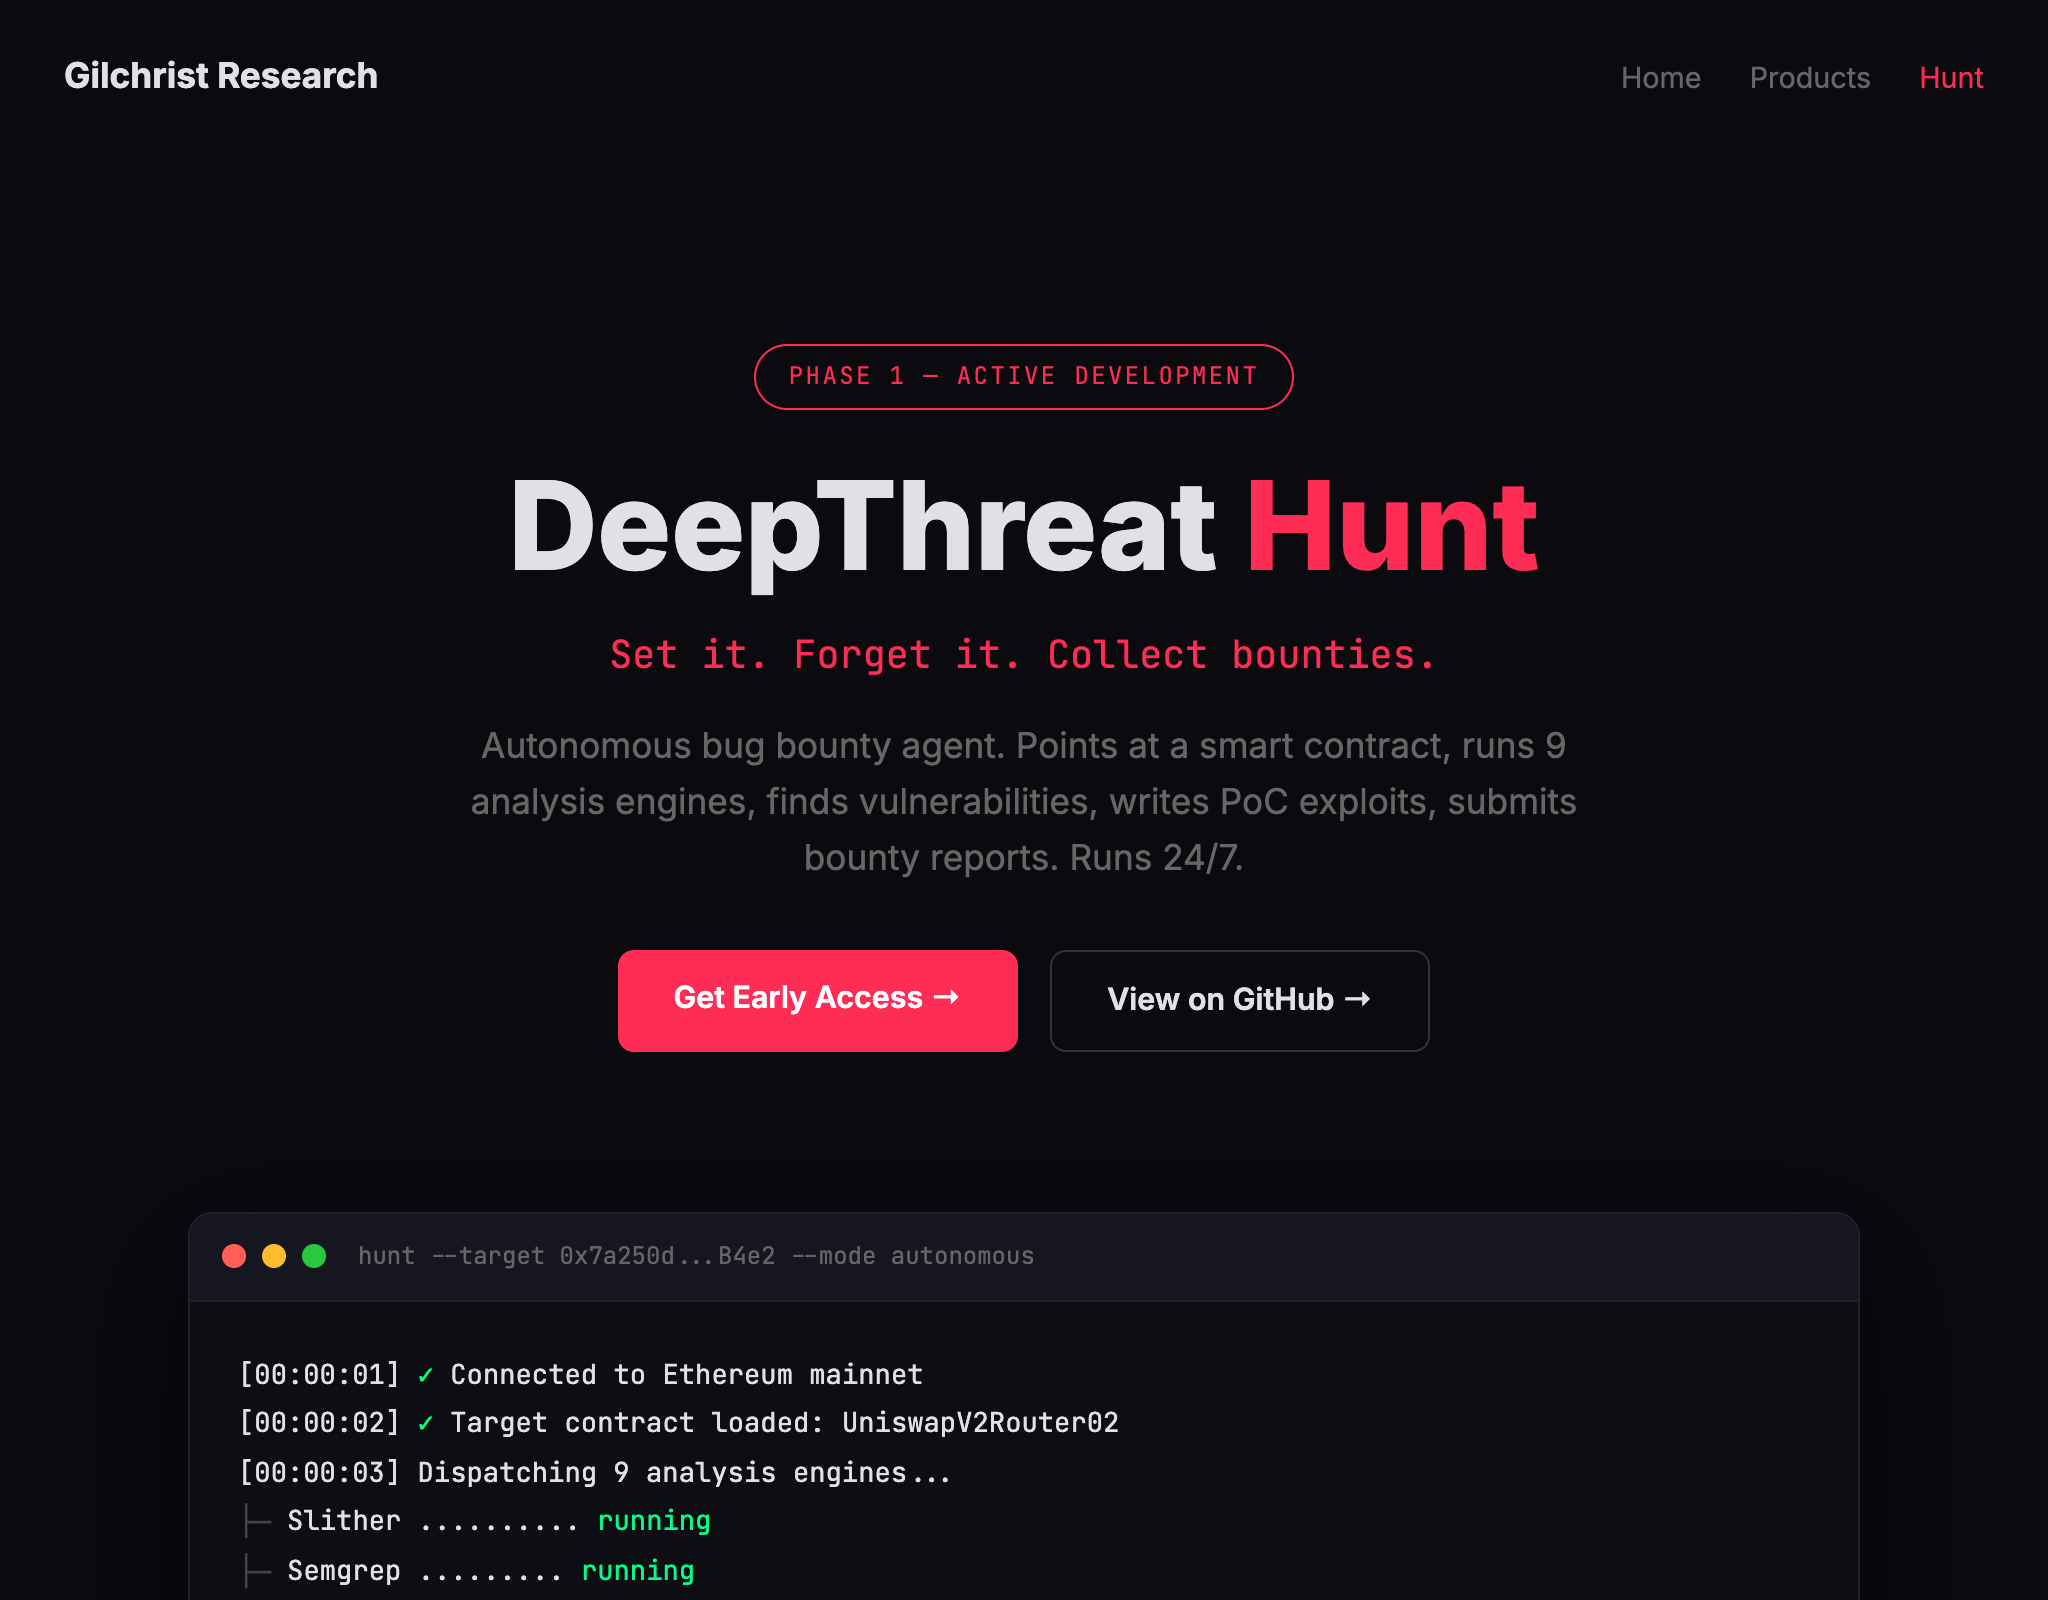This screenshot has height=1600, width=2048.
Task: Go to the Products page
Action: [x=1809, y=78]
